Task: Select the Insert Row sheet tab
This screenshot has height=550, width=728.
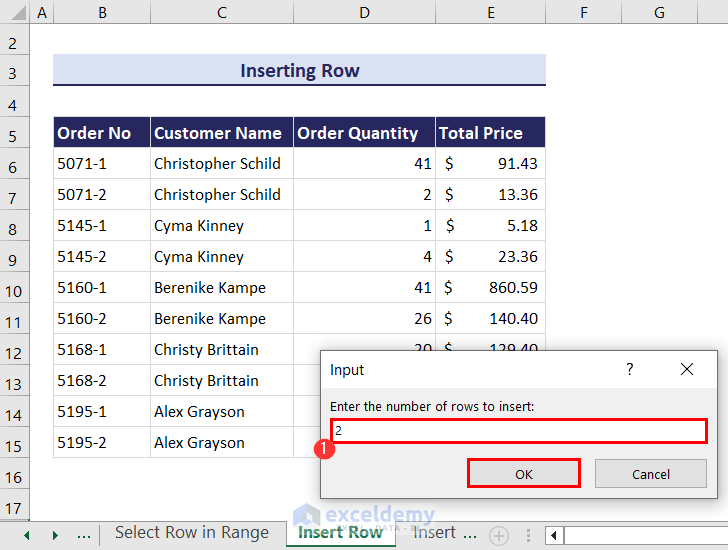Action: pyautogui.click(x=340, y=533)
